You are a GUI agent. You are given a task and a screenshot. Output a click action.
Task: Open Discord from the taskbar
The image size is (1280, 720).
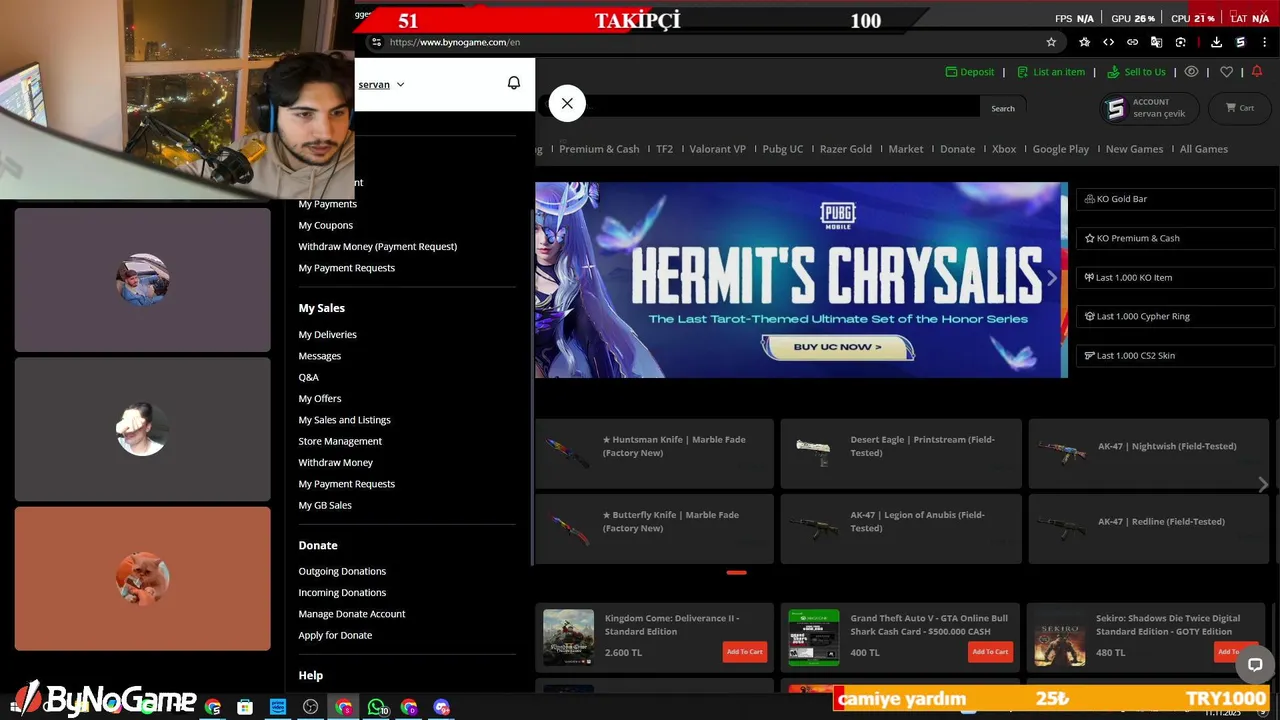pyautogui.click(x=442, y=707)
